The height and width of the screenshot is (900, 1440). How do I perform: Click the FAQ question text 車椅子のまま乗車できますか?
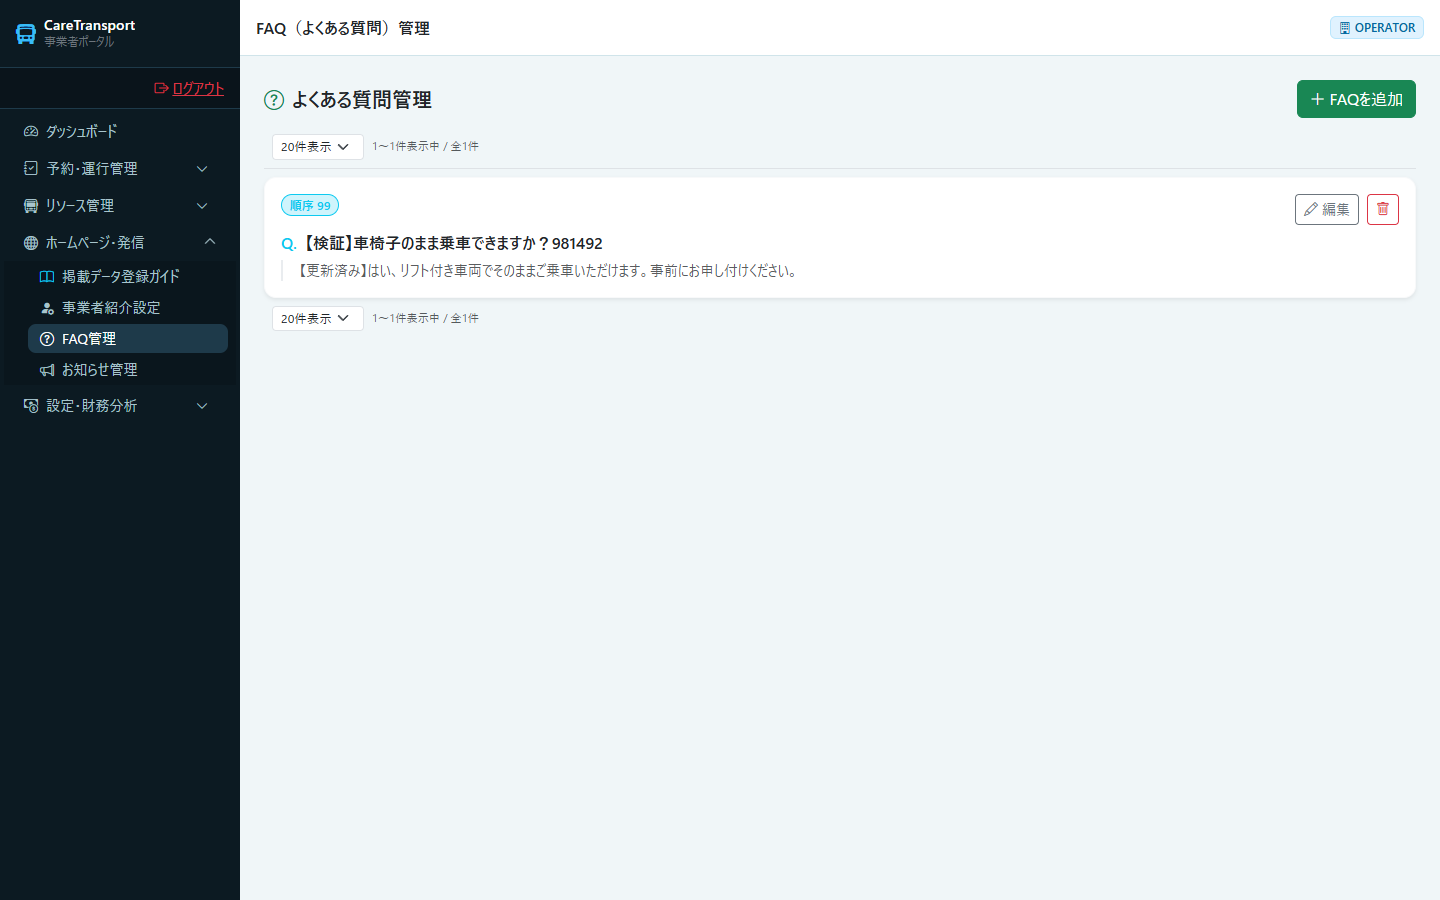tap(451, 243)
